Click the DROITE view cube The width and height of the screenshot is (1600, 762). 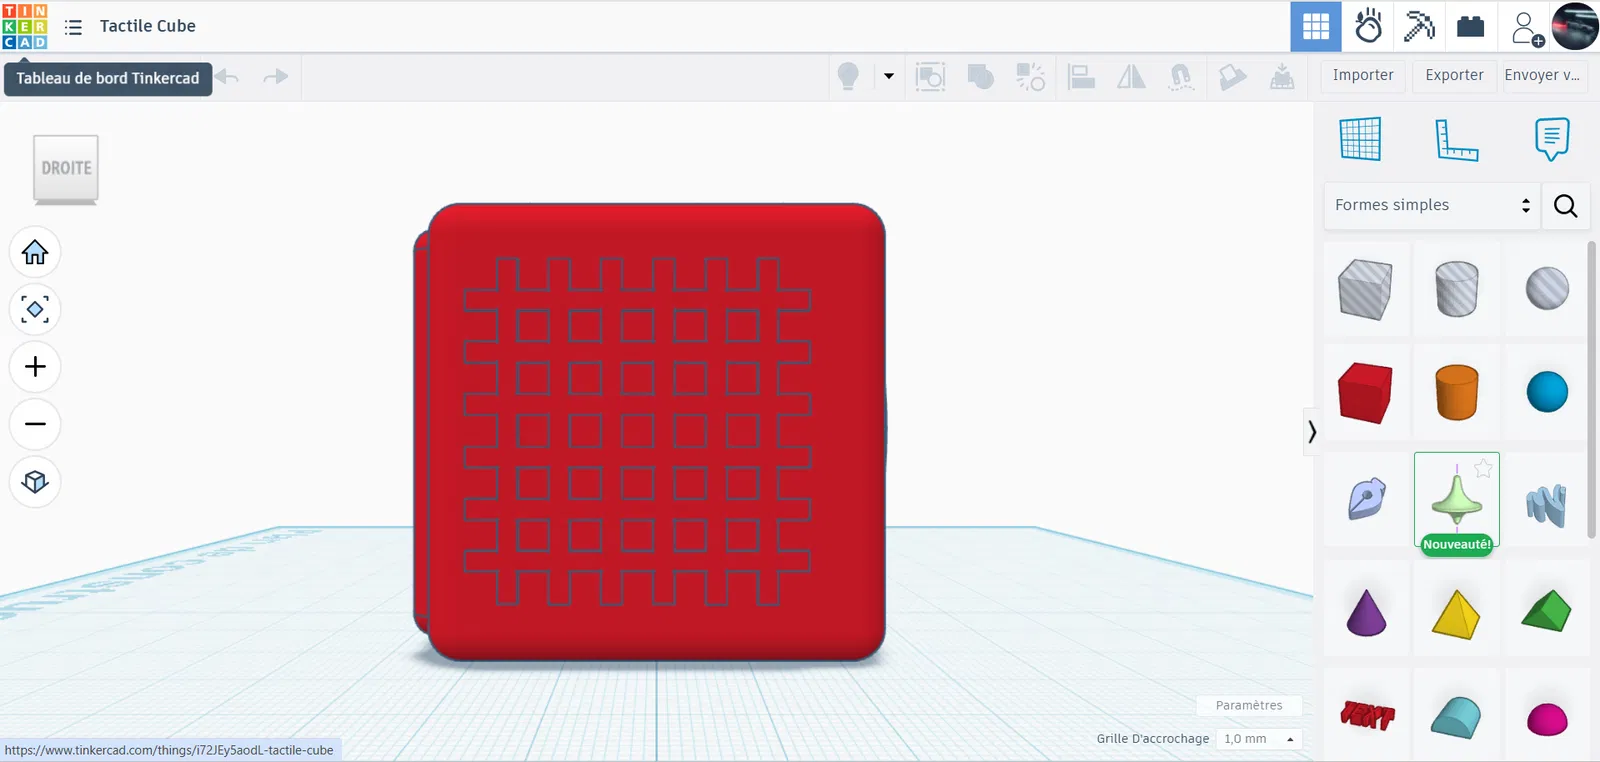click(66, 169)
